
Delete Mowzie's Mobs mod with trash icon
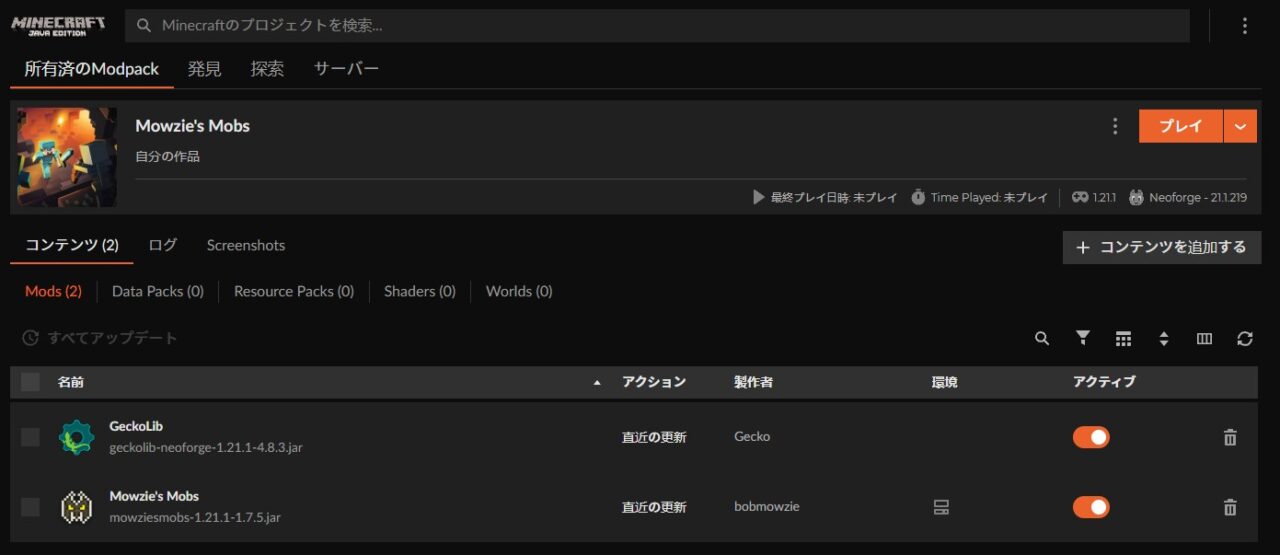coord(1230,507)
